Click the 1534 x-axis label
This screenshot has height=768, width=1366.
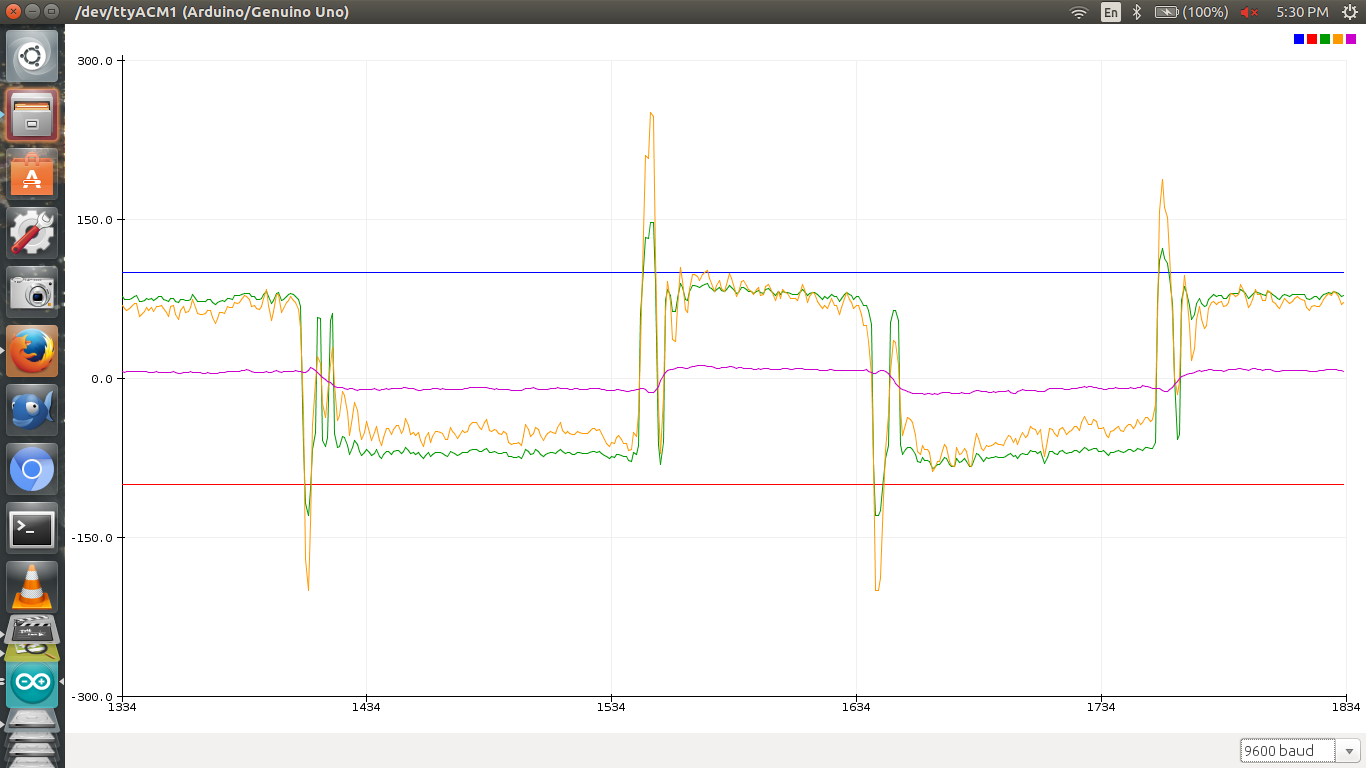611,708
